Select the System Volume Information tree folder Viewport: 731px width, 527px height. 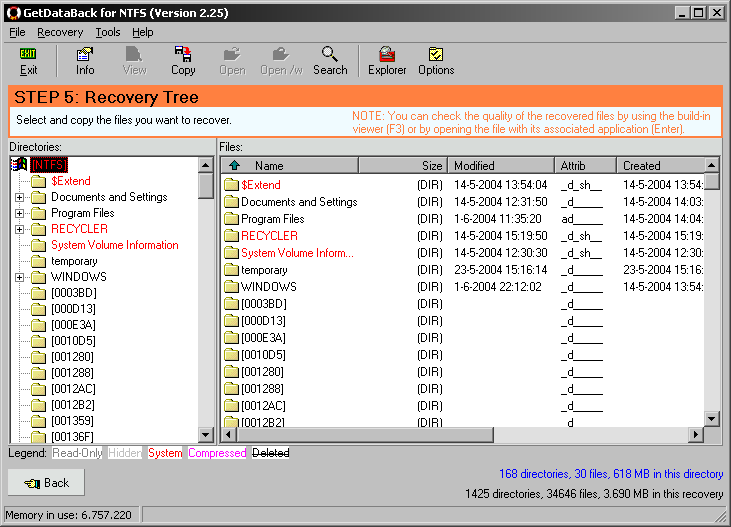click(114, 245)
